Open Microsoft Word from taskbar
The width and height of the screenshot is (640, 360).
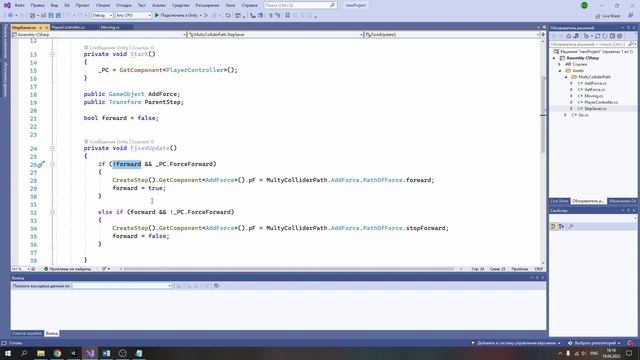pyautogui.click(x=107, y=353)
